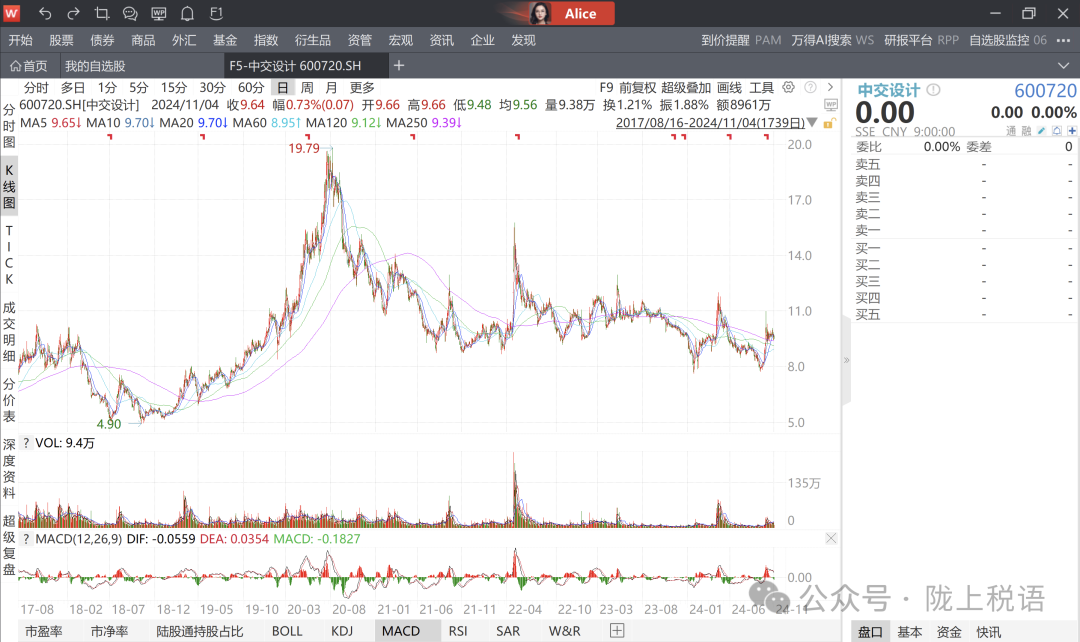Image resolution: width=1080 pixels, height=642 pixels.
Task: Open the 工具 tools menu
Action: [x=762, y=87]
